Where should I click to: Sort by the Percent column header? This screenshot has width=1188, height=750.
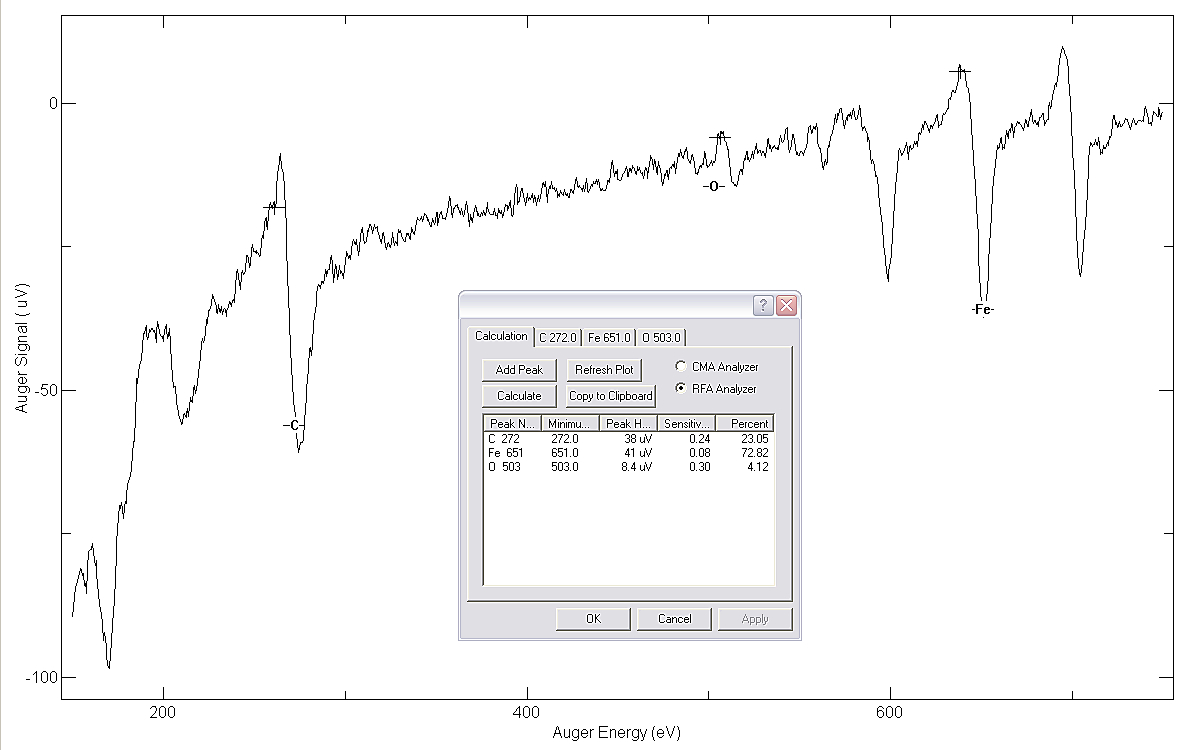pyautogui.click(x=745, y=424)
